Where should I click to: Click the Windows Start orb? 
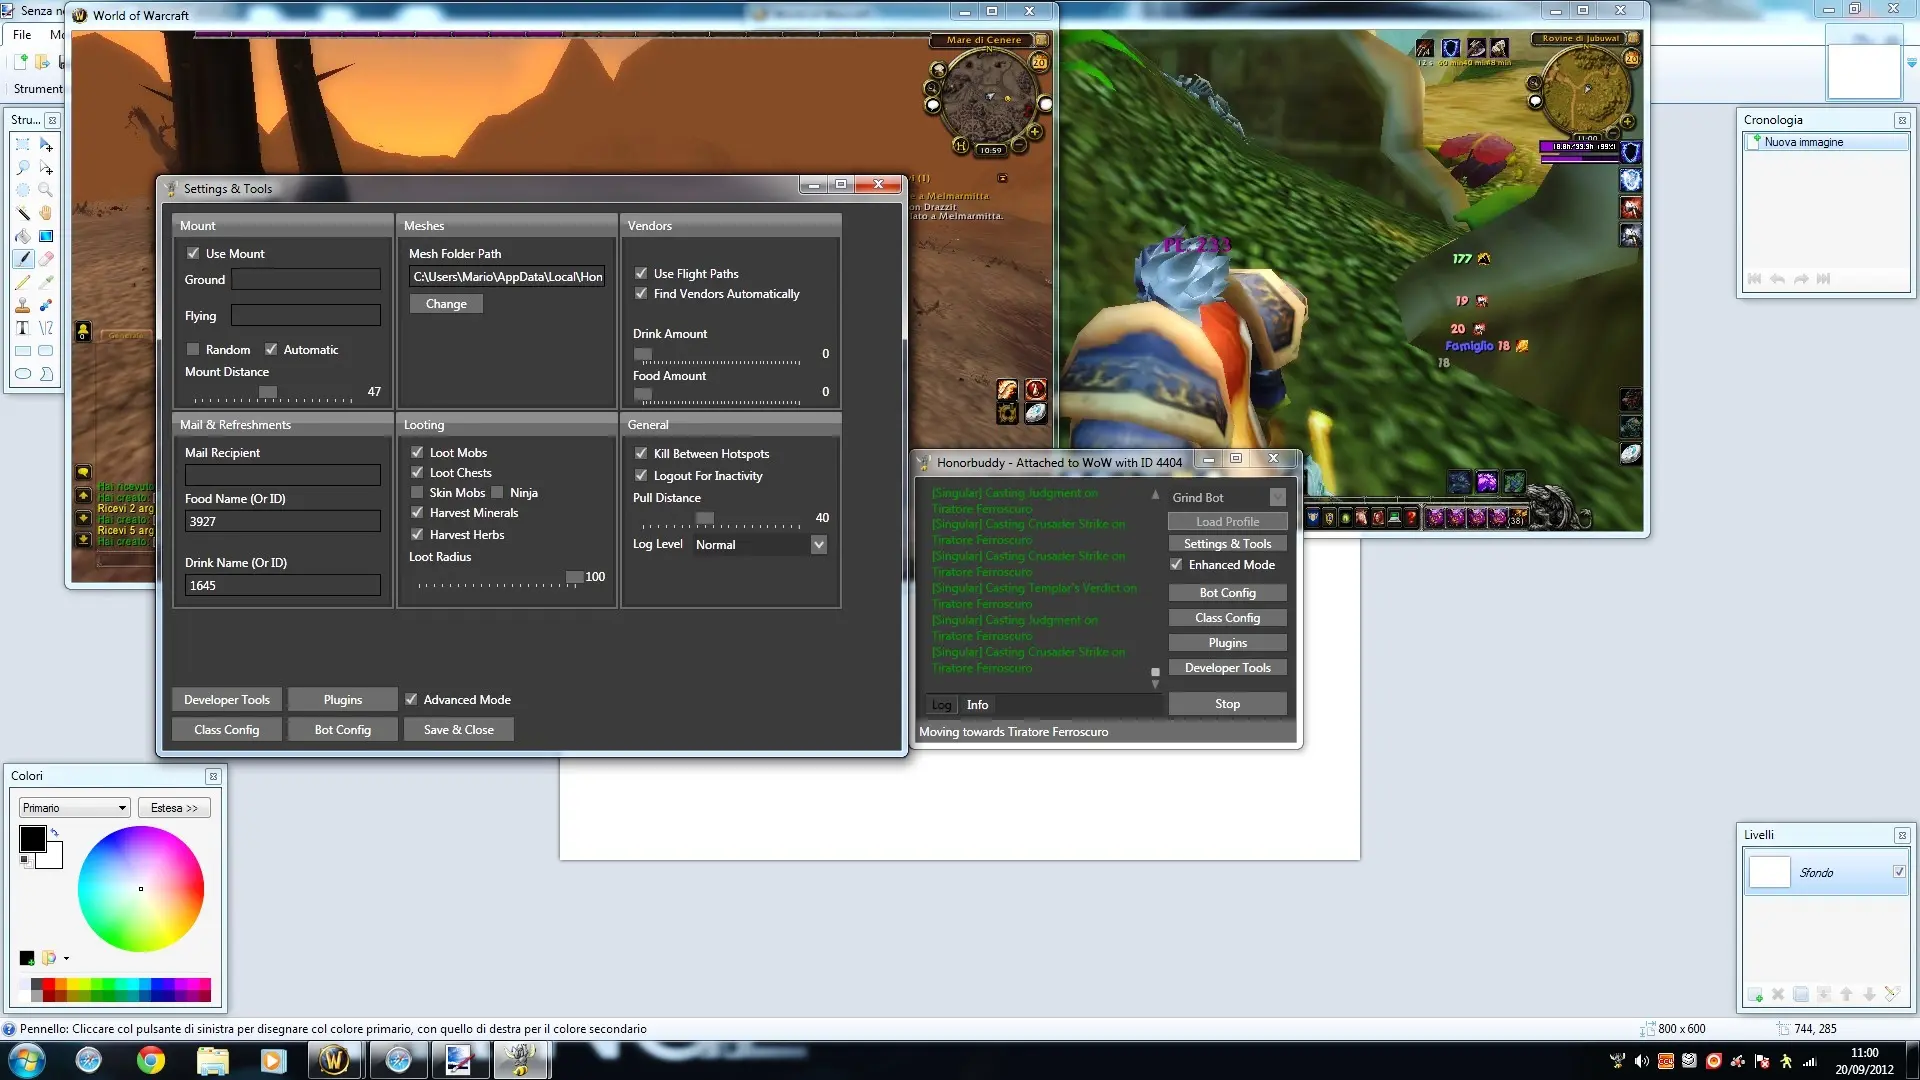point(26,1060)
